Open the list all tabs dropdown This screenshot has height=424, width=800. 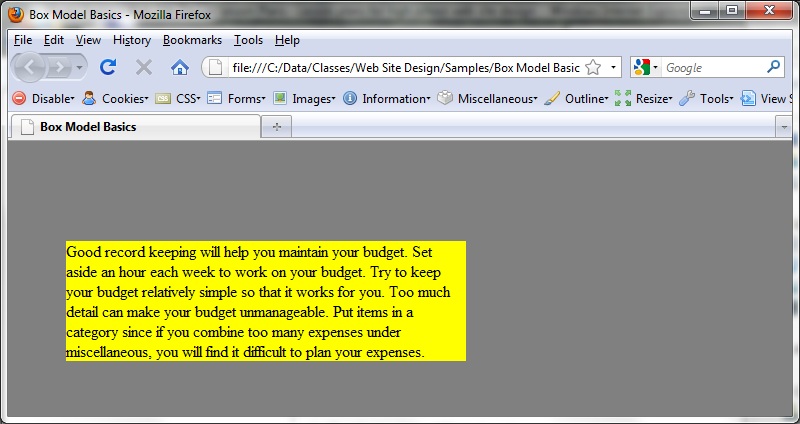[784, 127]
